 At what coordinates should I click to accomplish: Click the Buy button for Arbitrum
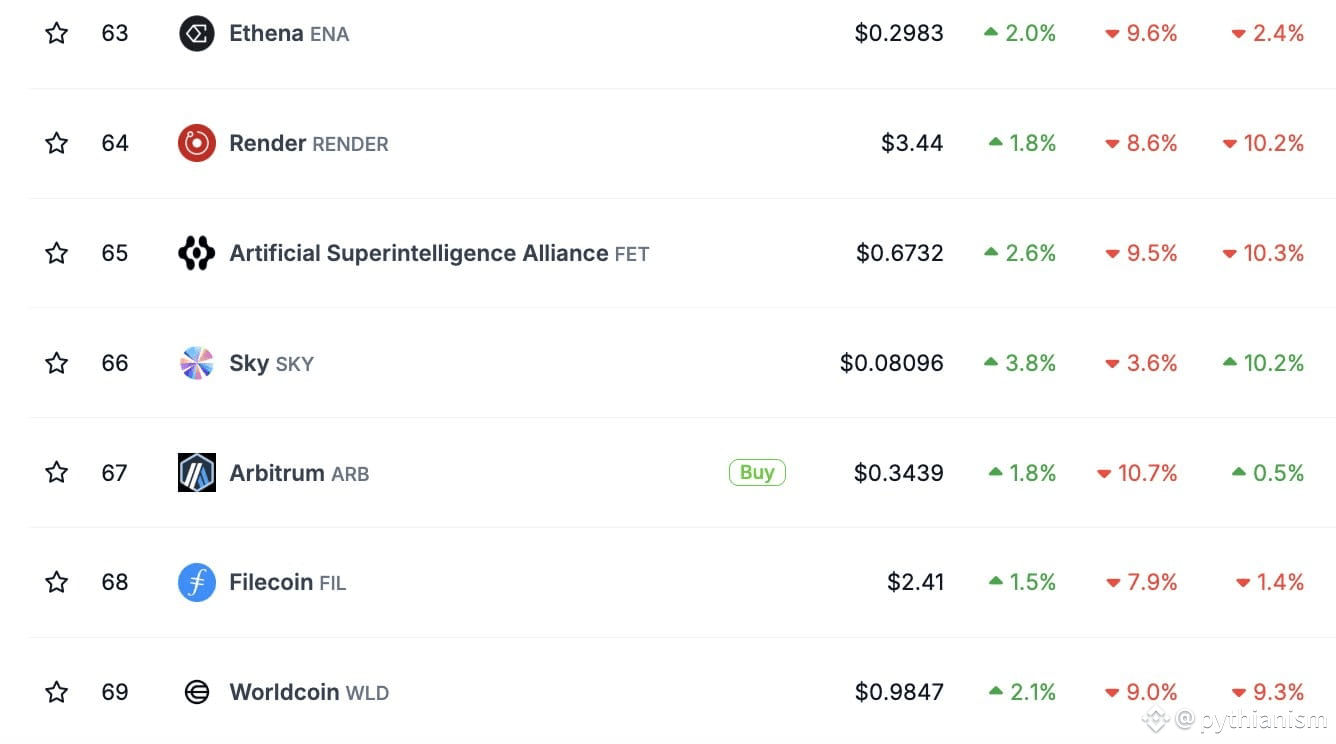pos(757,472)
